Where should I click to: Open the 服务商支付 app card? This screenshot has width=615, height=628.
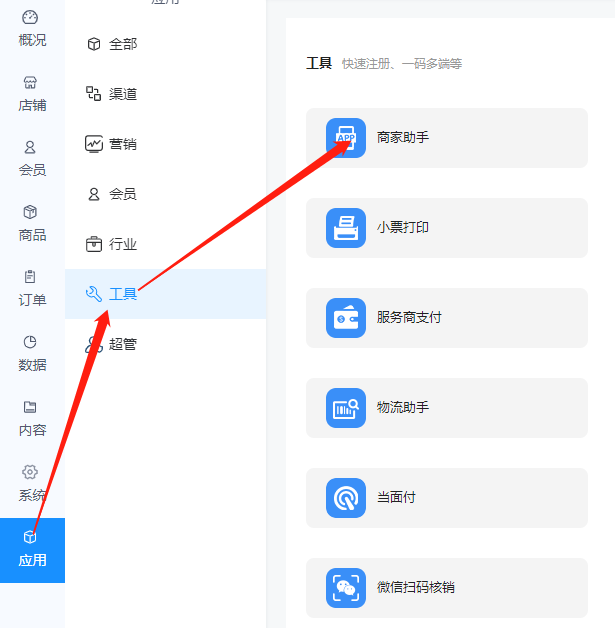[447, 318]
